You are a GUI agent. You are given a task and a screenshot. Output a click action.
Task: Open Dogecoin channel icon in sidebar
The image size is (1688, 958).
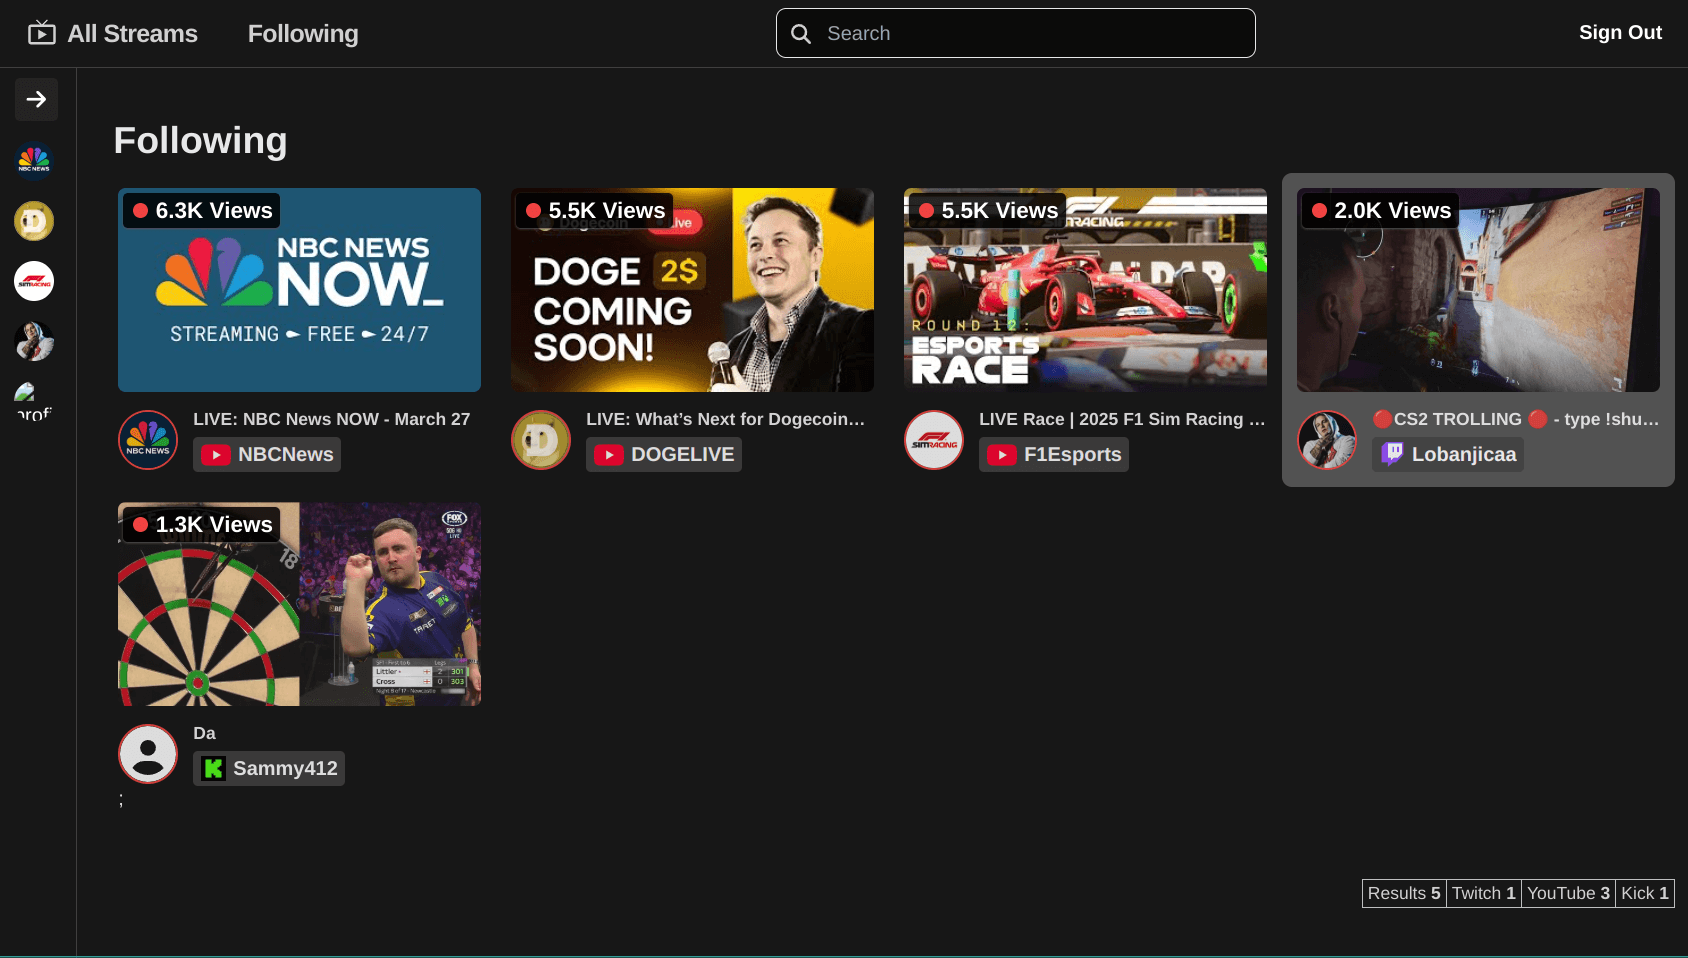(x=34, y=221)
